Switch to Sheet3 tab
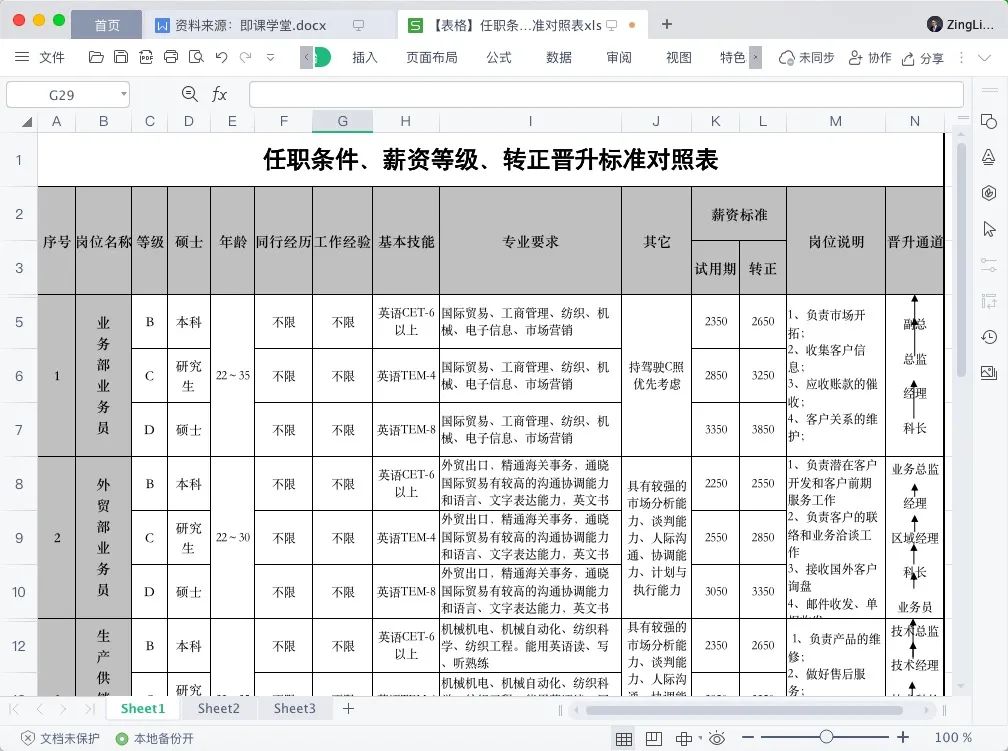Screen dimensions: 1008x751 pos(294,709)
